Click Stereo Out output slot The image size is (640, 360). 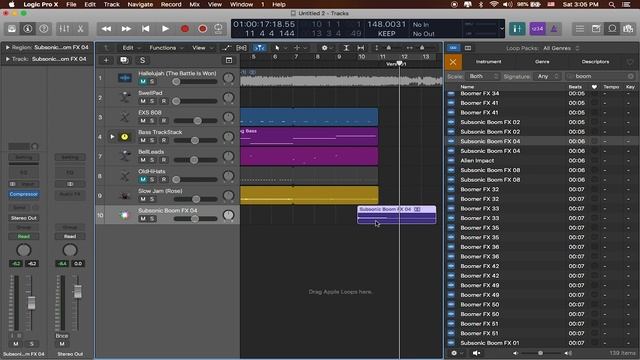(x=24, y=218)
